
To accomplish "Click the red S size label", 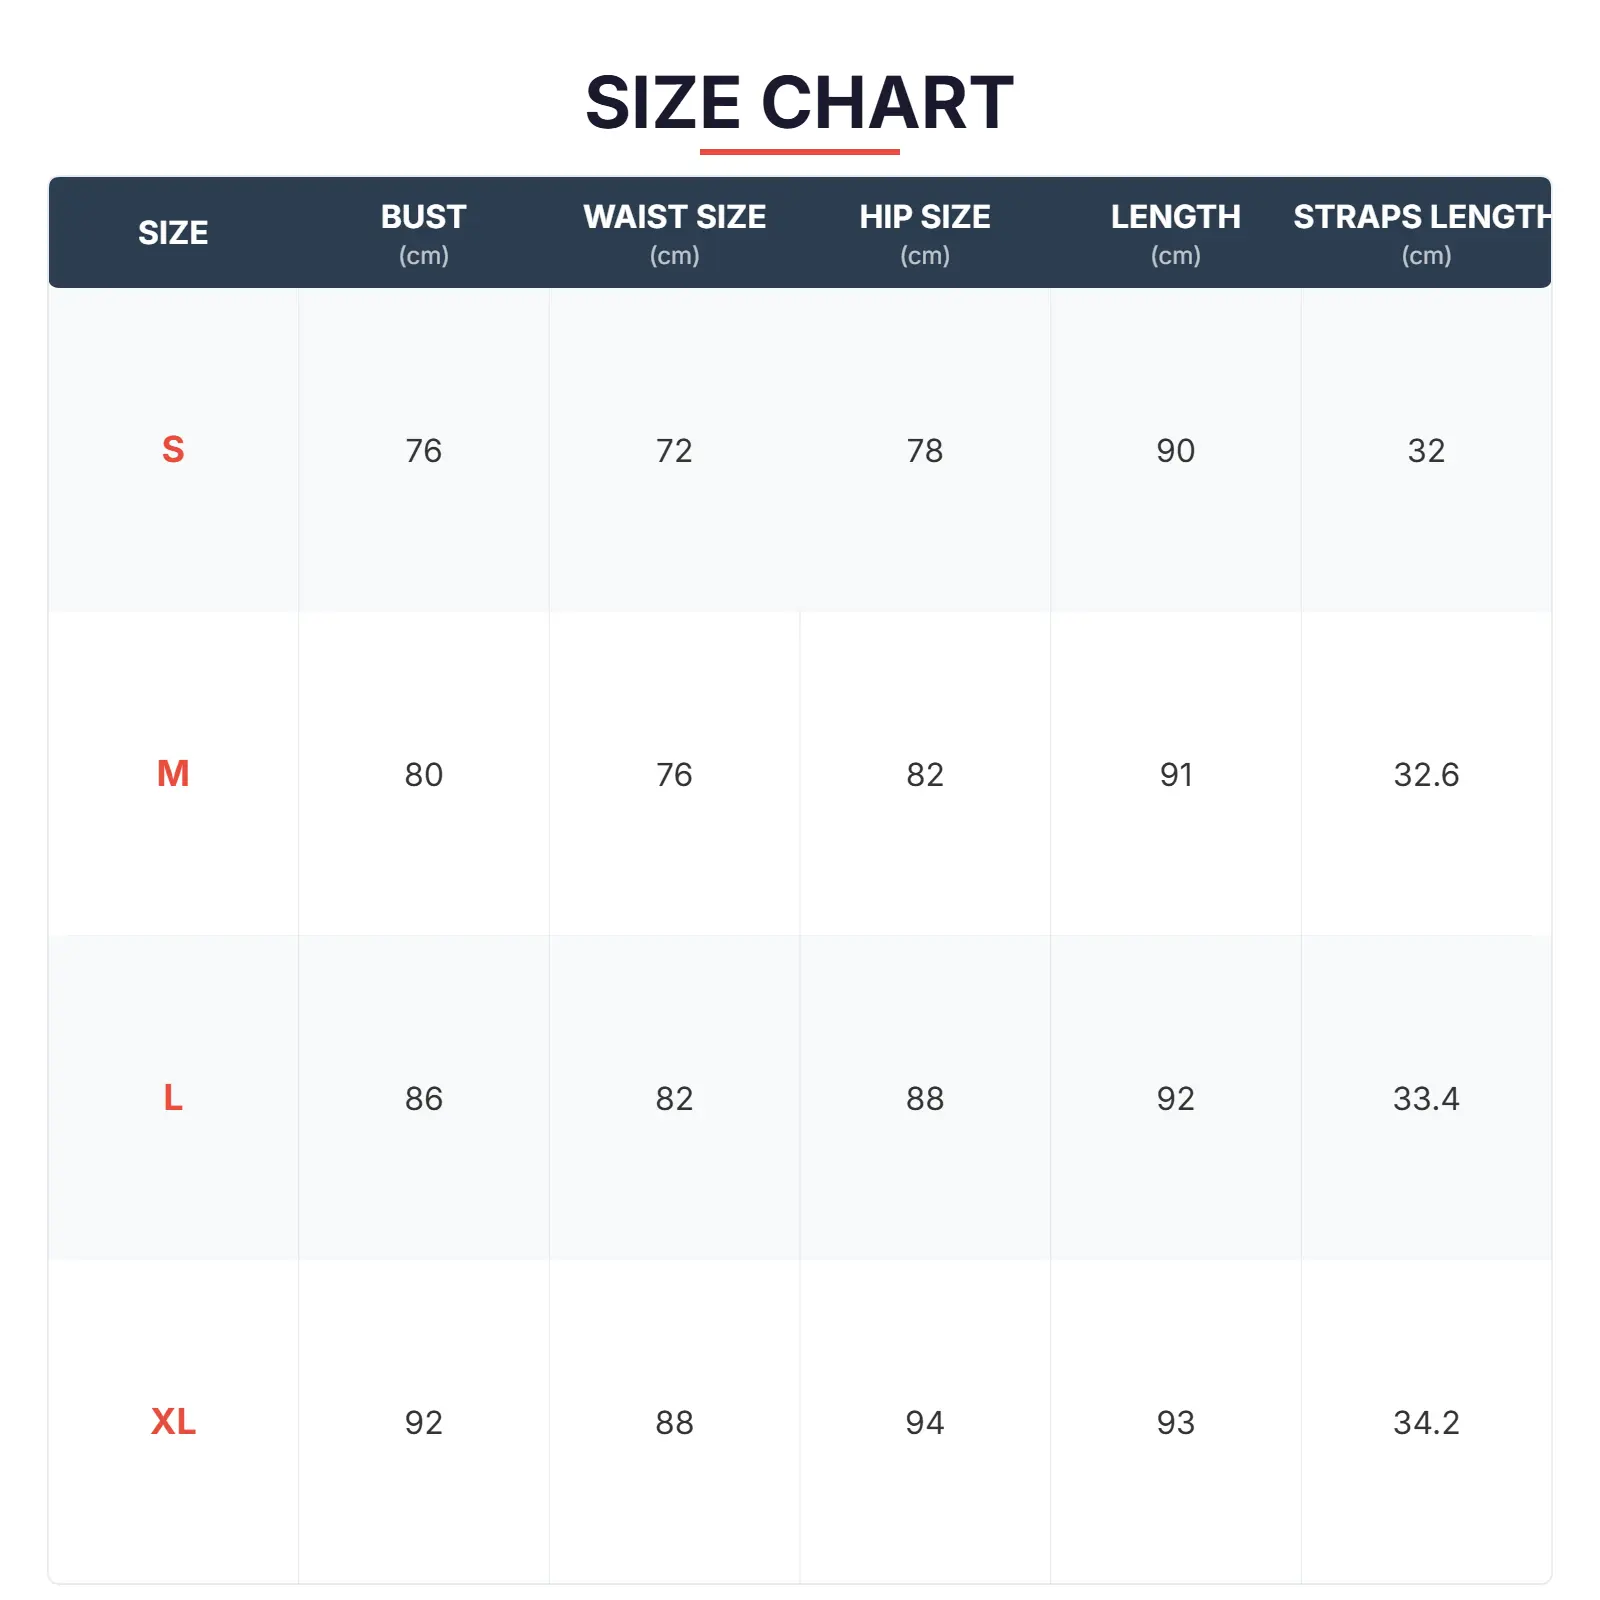I will pyautogui.click(x=173, y=450).
